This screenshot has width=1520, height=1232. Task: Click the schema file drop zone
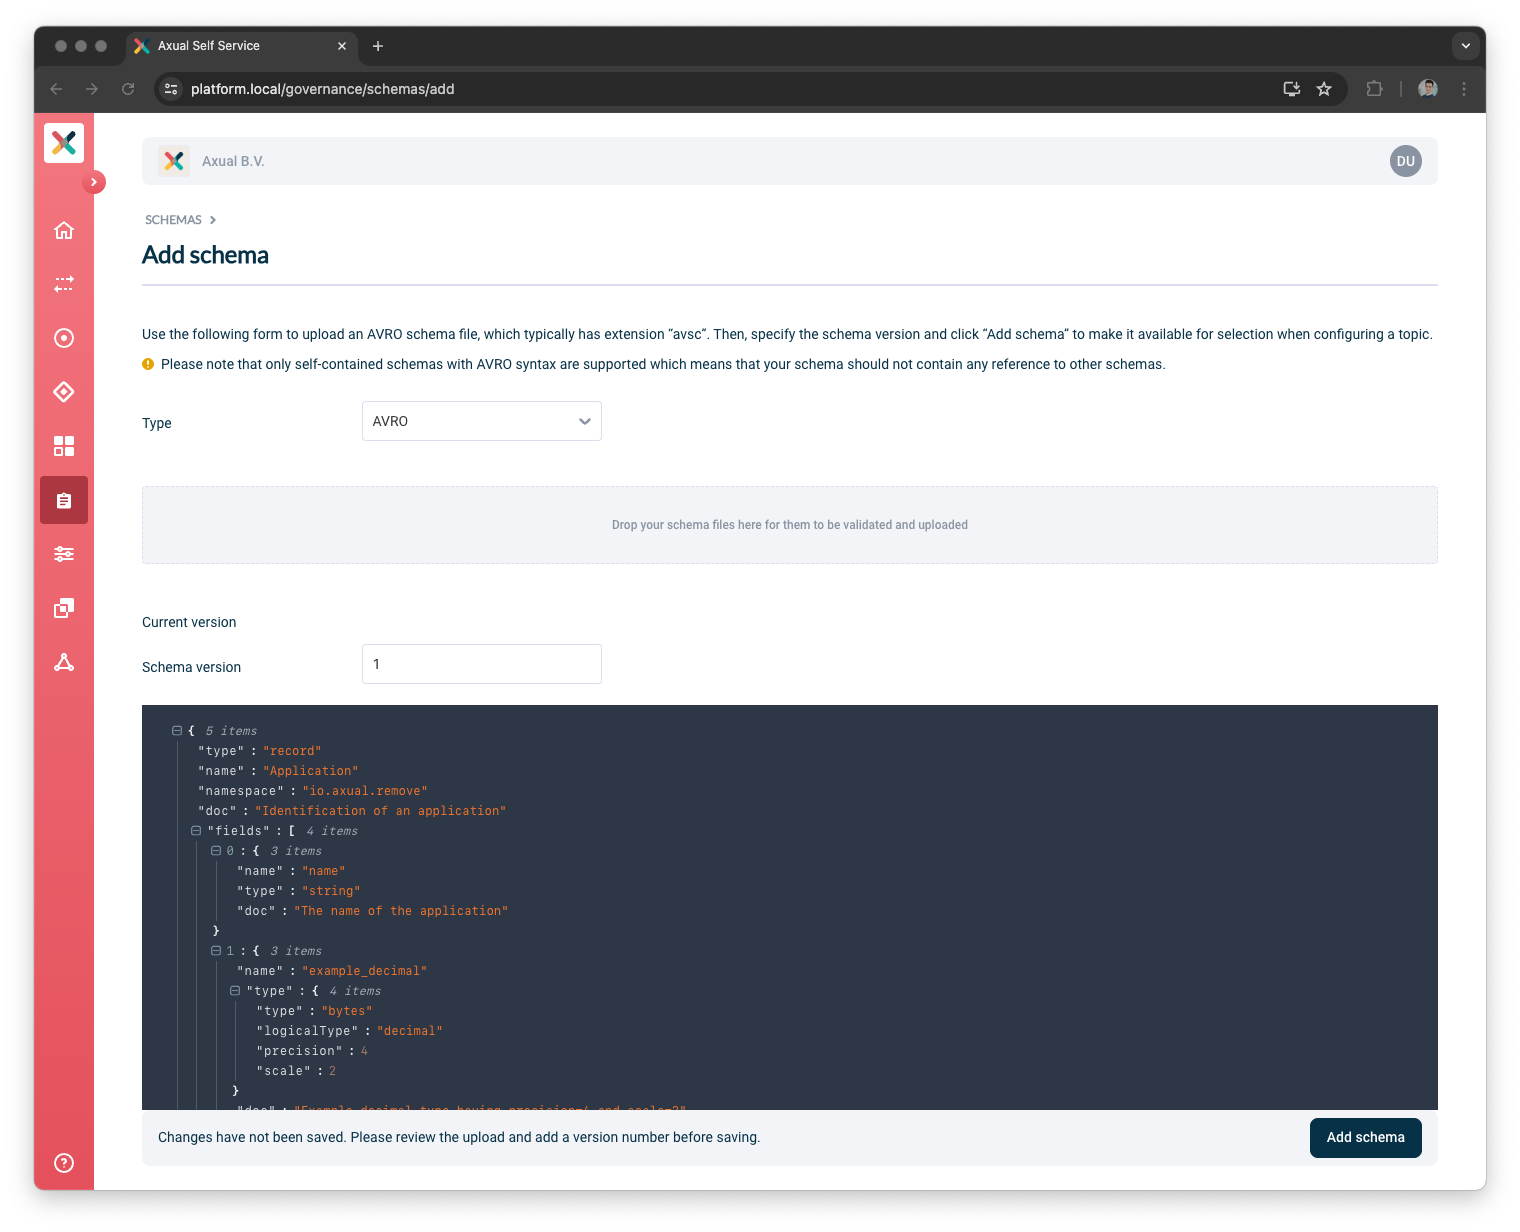(x=790, y=525)
